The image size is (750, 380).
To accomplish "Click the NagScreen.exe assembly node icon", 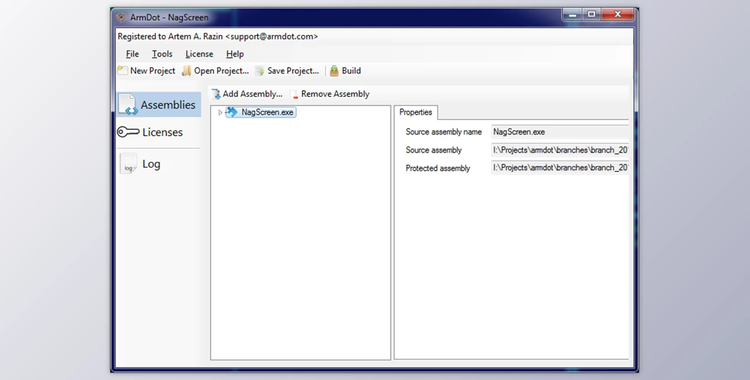I will pyautogui.click(x=232, y=112).
